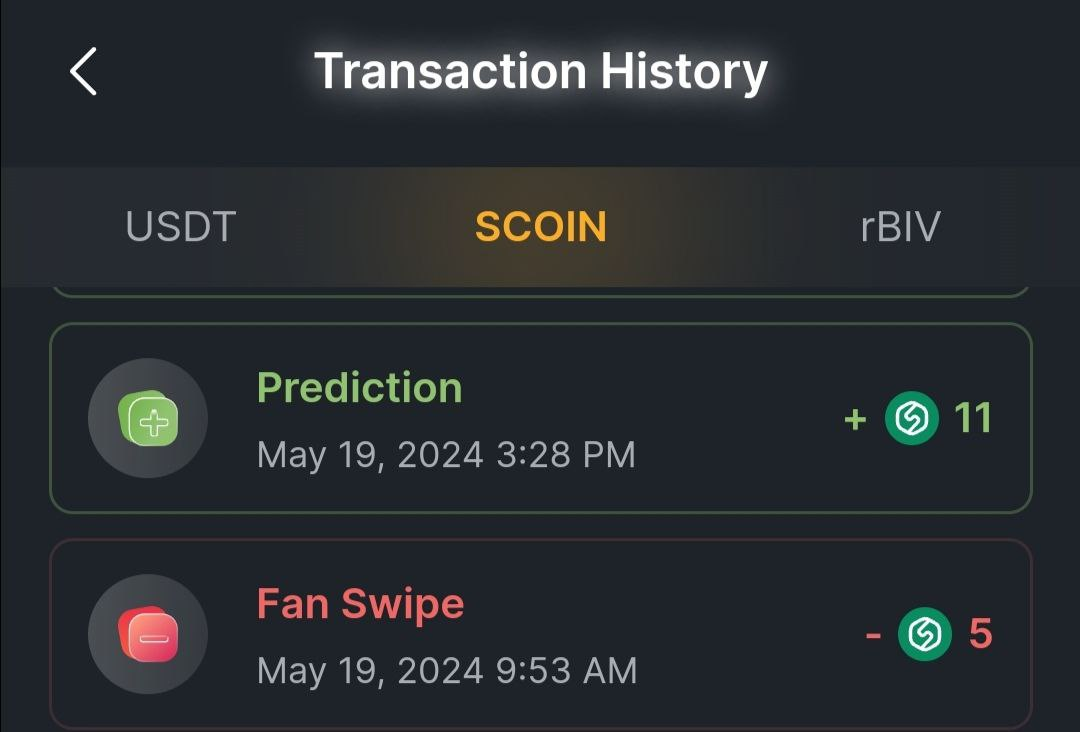Viewport: 1080px width, 732px height.
Task: Go back using the left arrow
Action: click(x=84, y=72)
